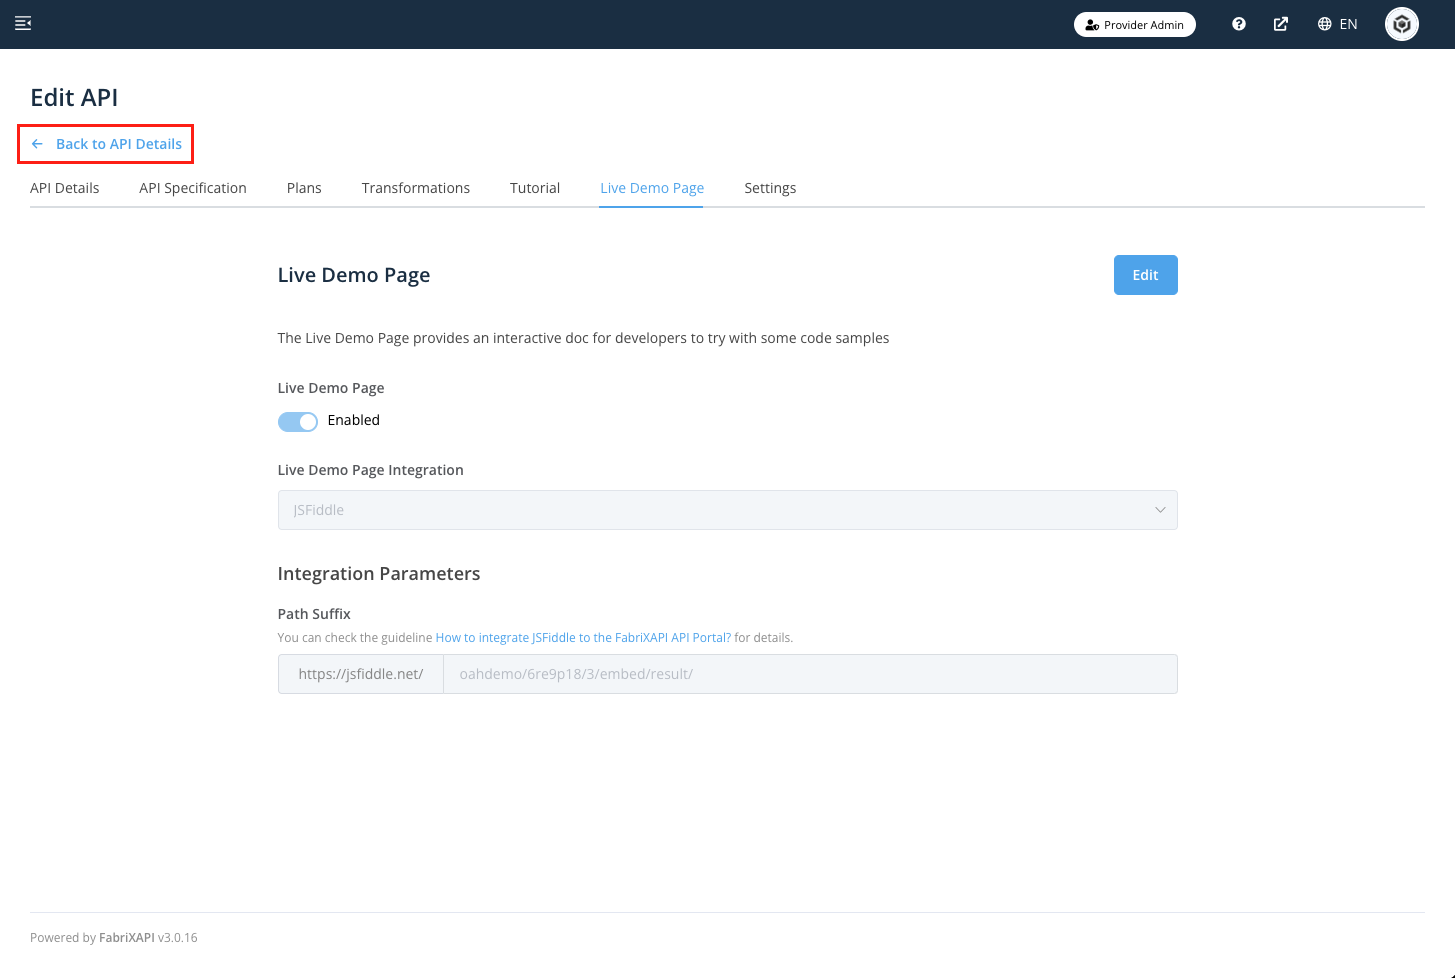Open the Live Demo Page Integration dropdown
The image size is (1455, 978).
click(x=727, y=510)
